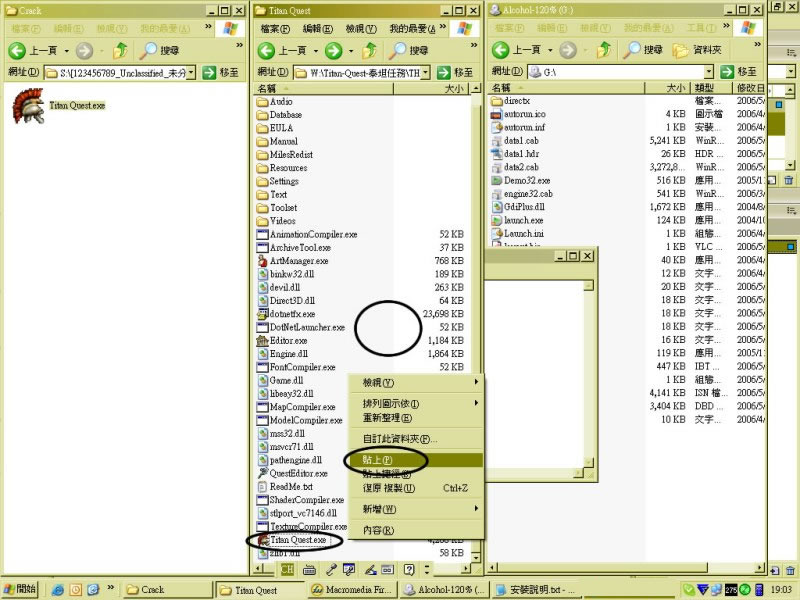
Task: Go up one level in Alcohol-120% window
Action: tap(604, 50)
